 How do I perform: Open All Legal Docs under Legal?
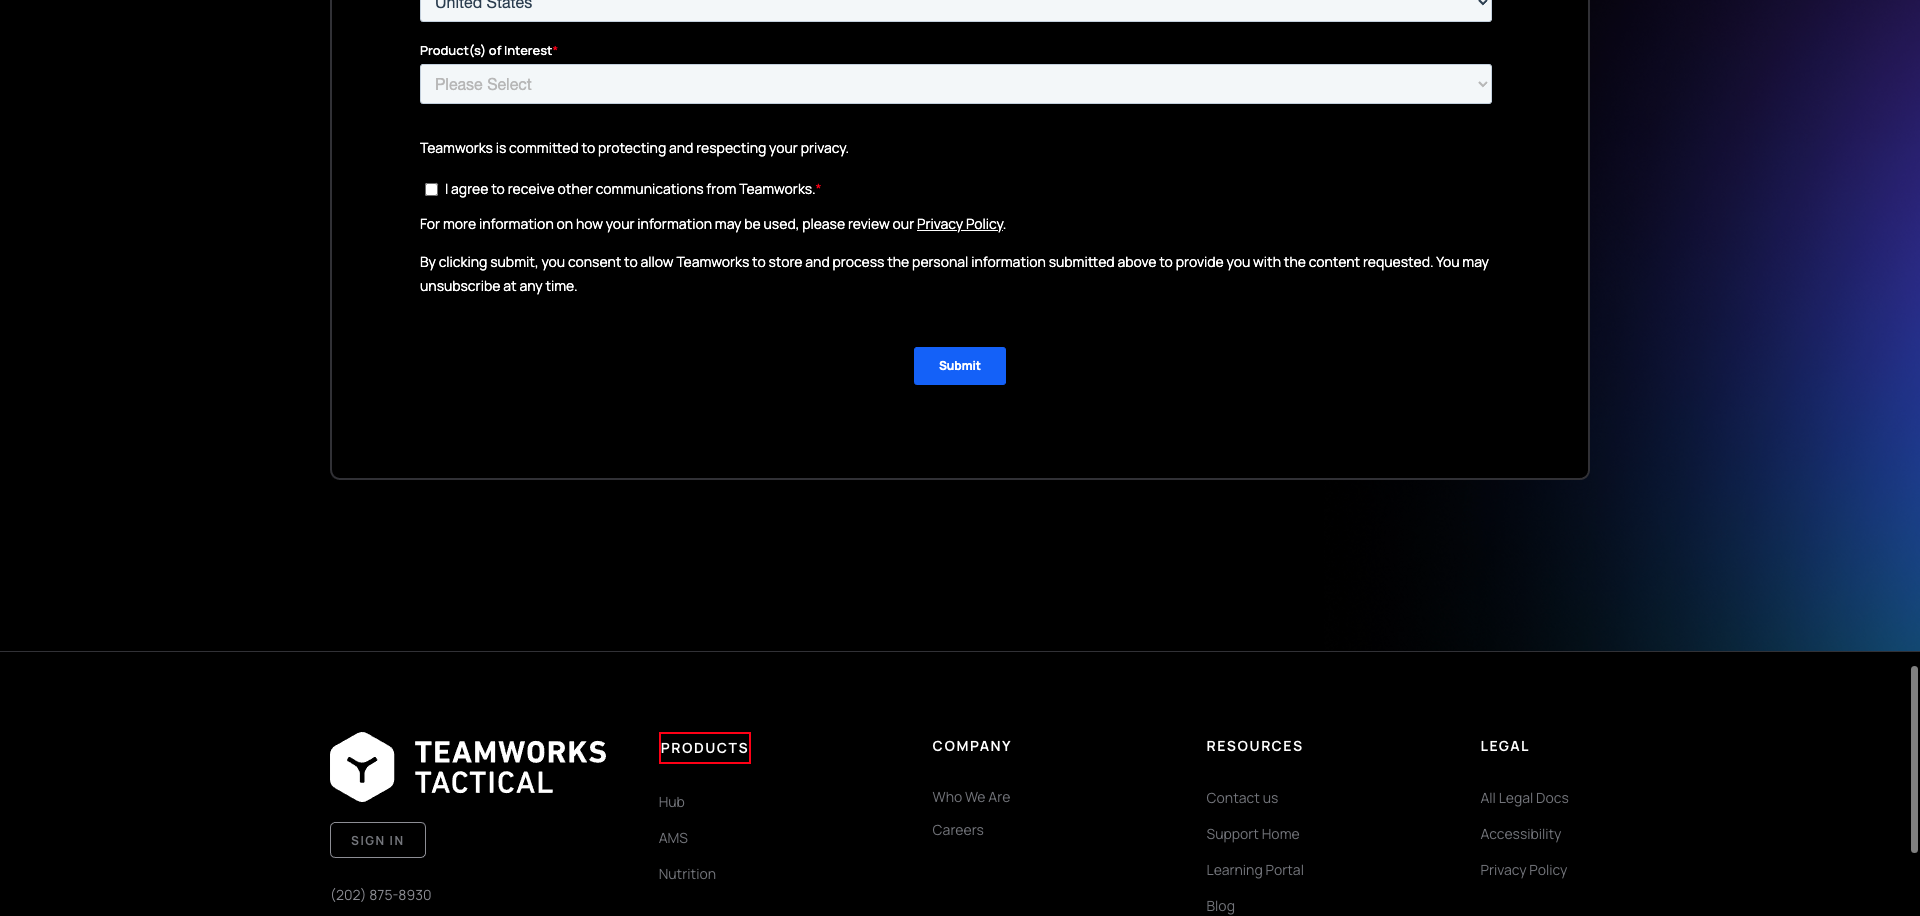tap(1524, 797)
